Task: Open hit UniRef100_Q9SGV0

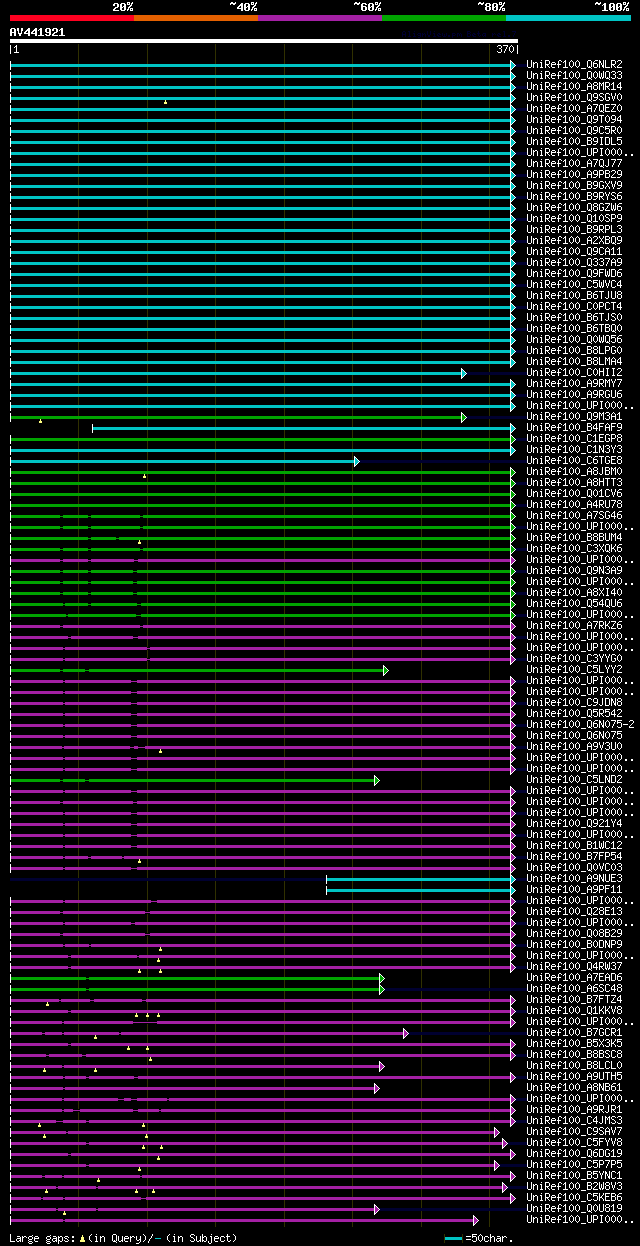Action: [x=574, y=98]
